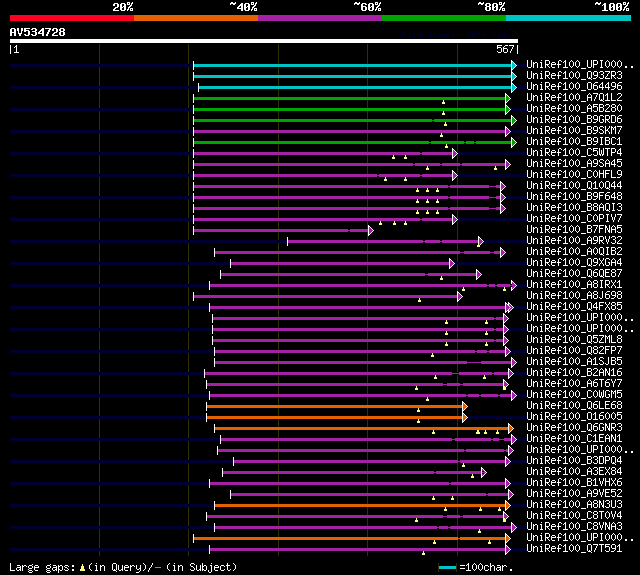Select the UniRef100_C0PIV7 entry
640x575 pixels.
[x=574, y=219]
